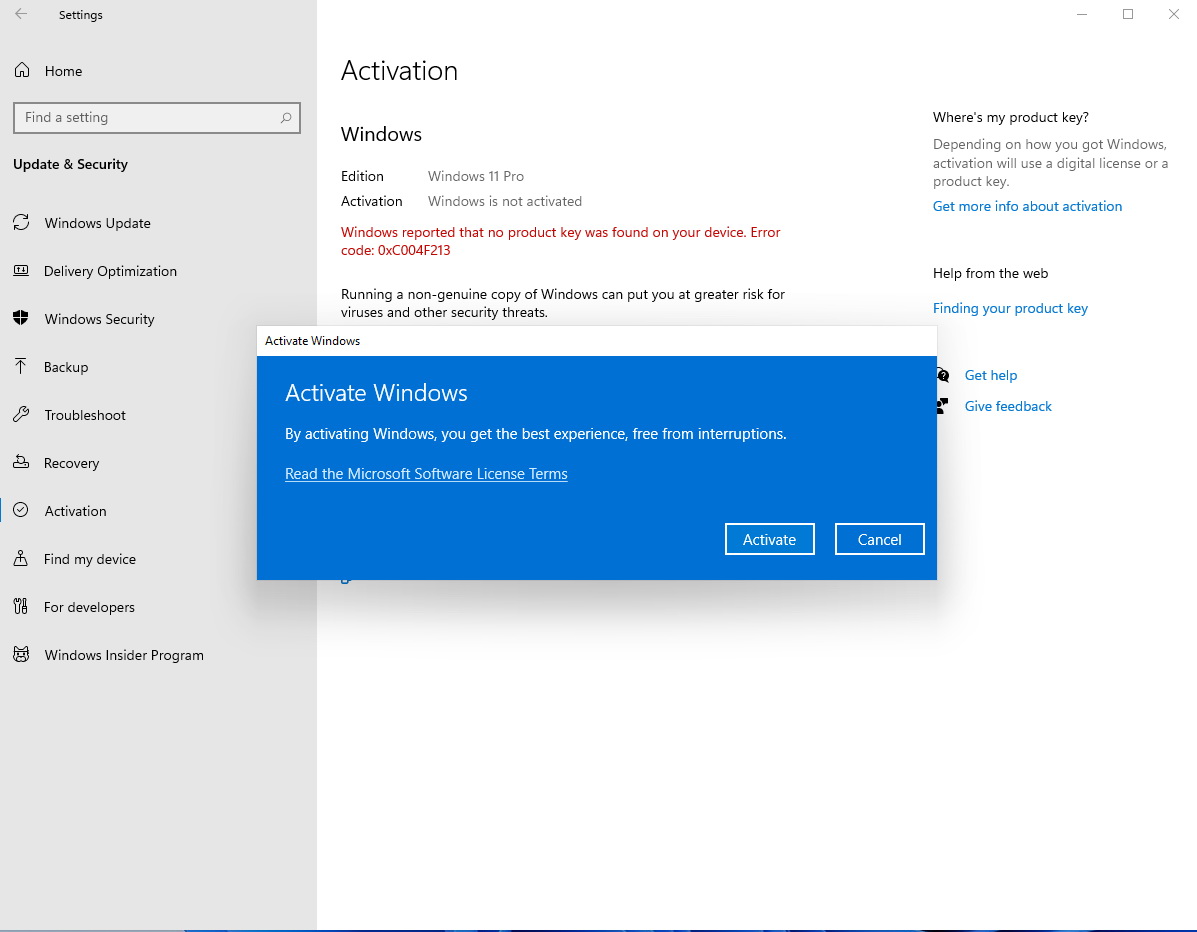Open Windows Security shield icon
1197x932 pixels.
point(21,319)
